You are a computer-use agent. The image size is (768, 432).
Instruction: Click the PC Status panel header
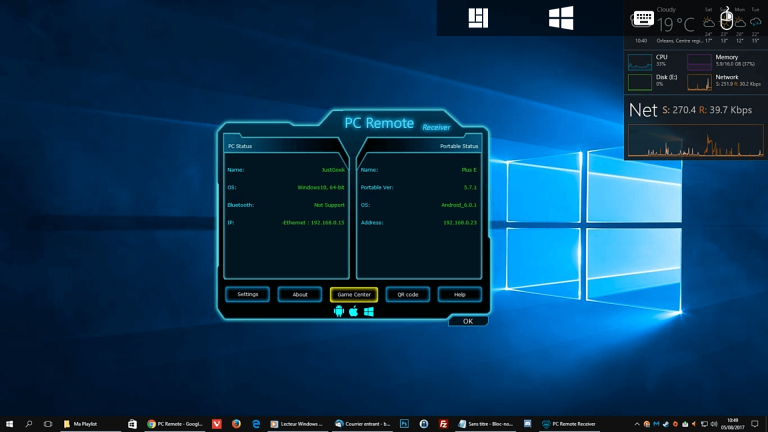(x=286, y=146)
